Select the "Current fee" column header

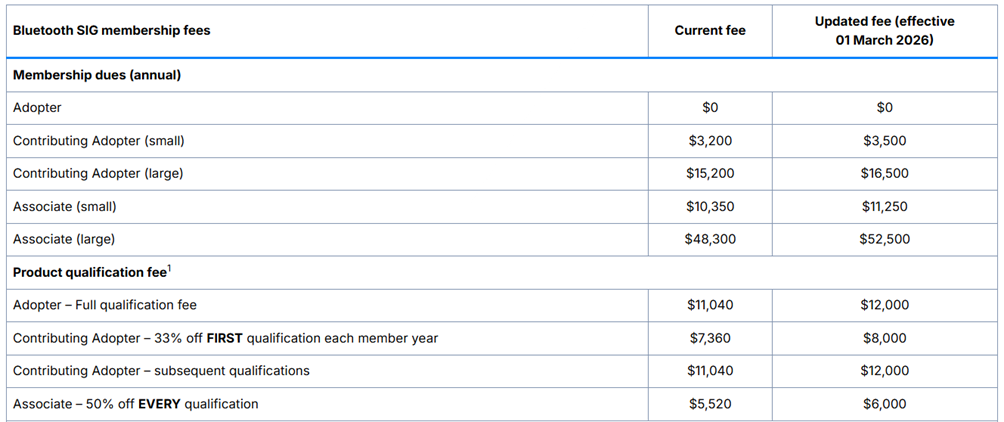(710, 31)
